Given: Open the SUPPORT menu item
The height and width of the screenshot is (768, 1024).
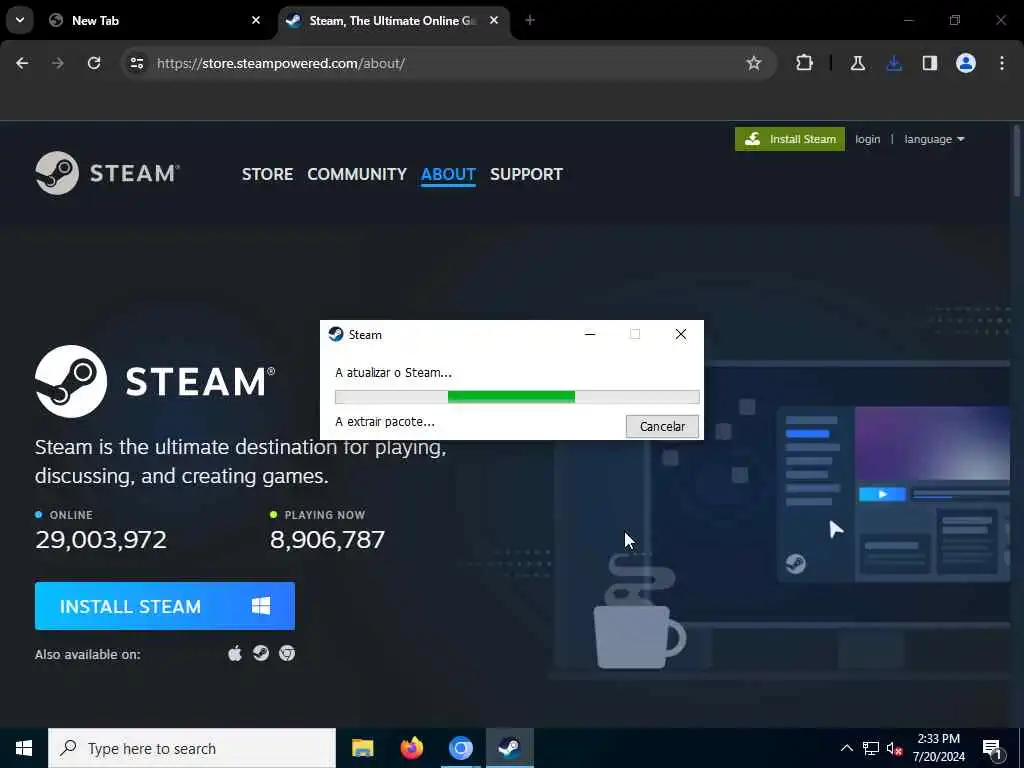Looking at the screenshot, I should [526, 174].
